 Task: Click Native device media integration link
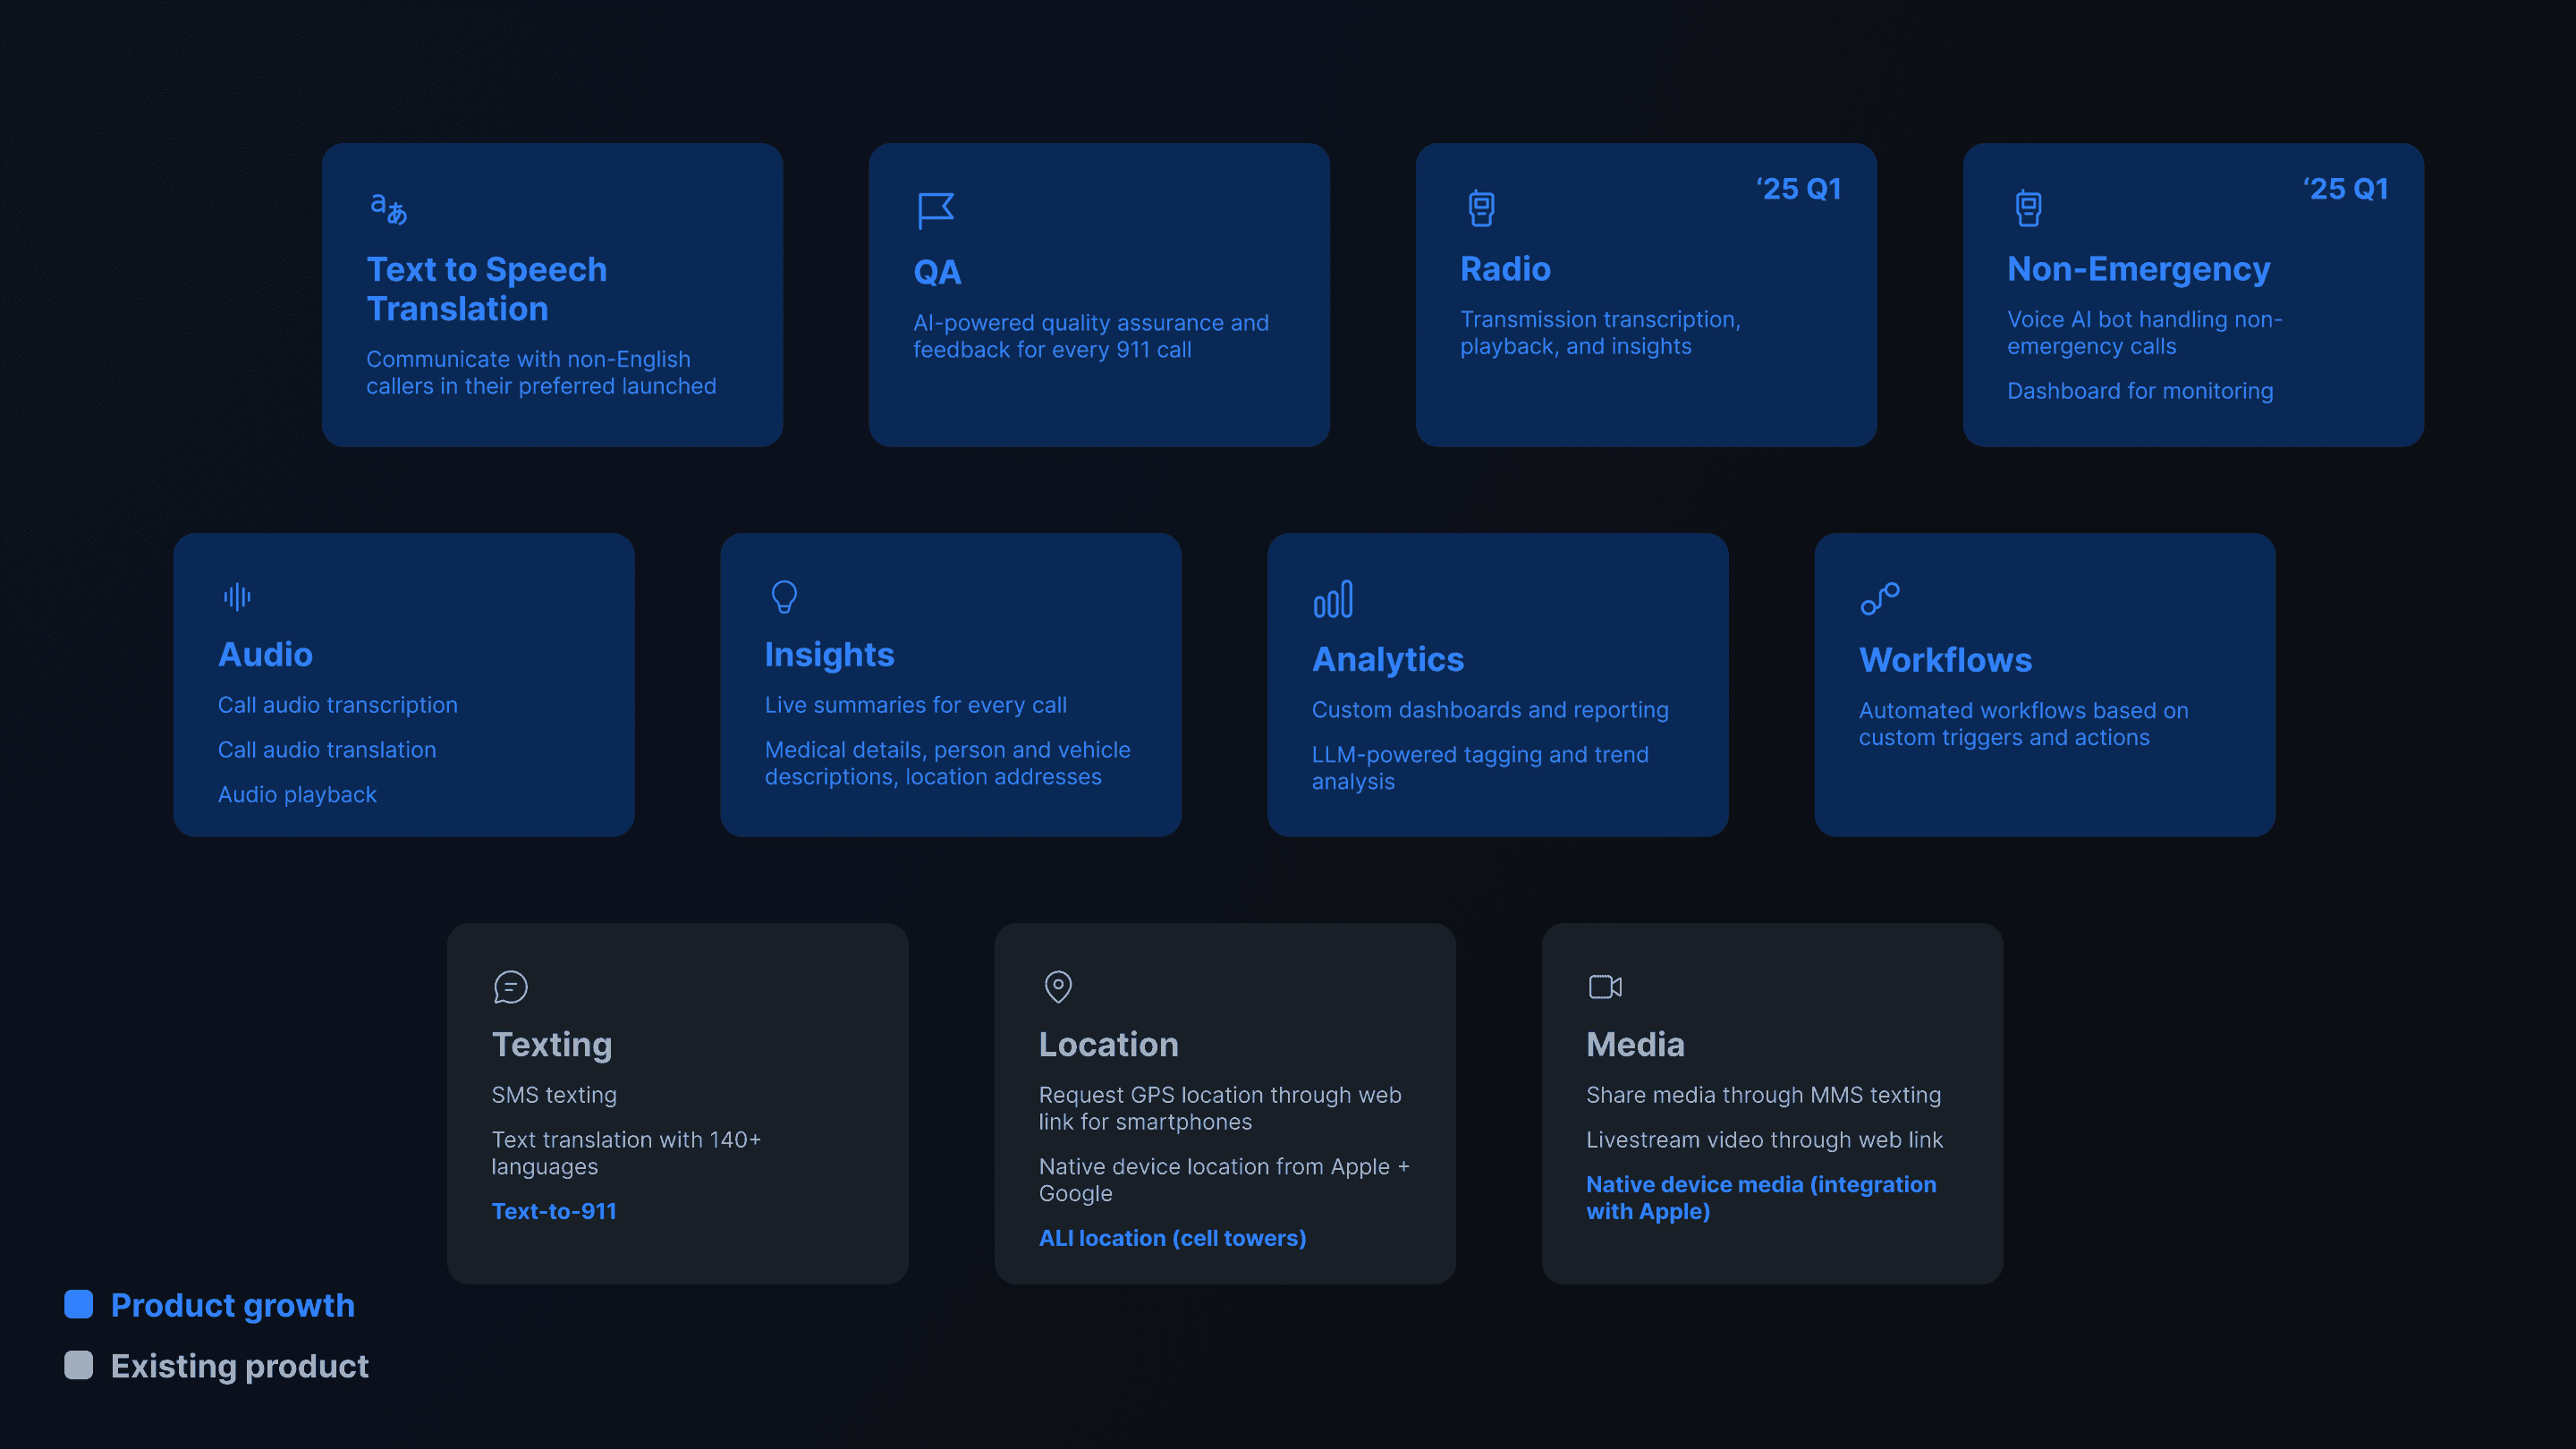tap(1760, 1197)
